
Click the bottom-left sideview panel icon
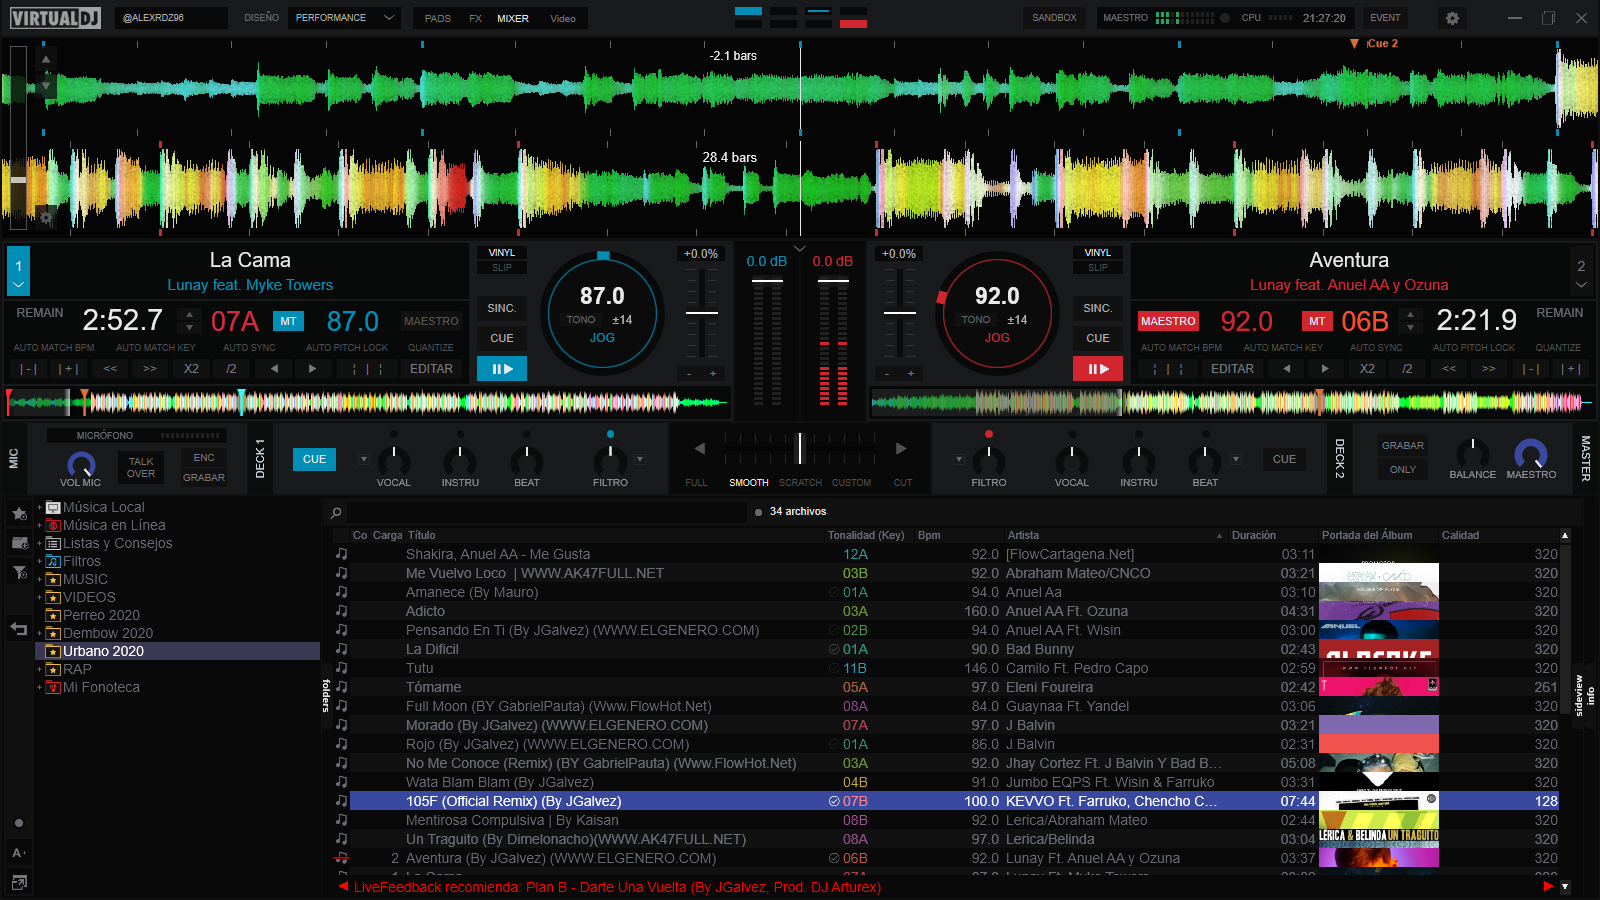click(19, 883)
